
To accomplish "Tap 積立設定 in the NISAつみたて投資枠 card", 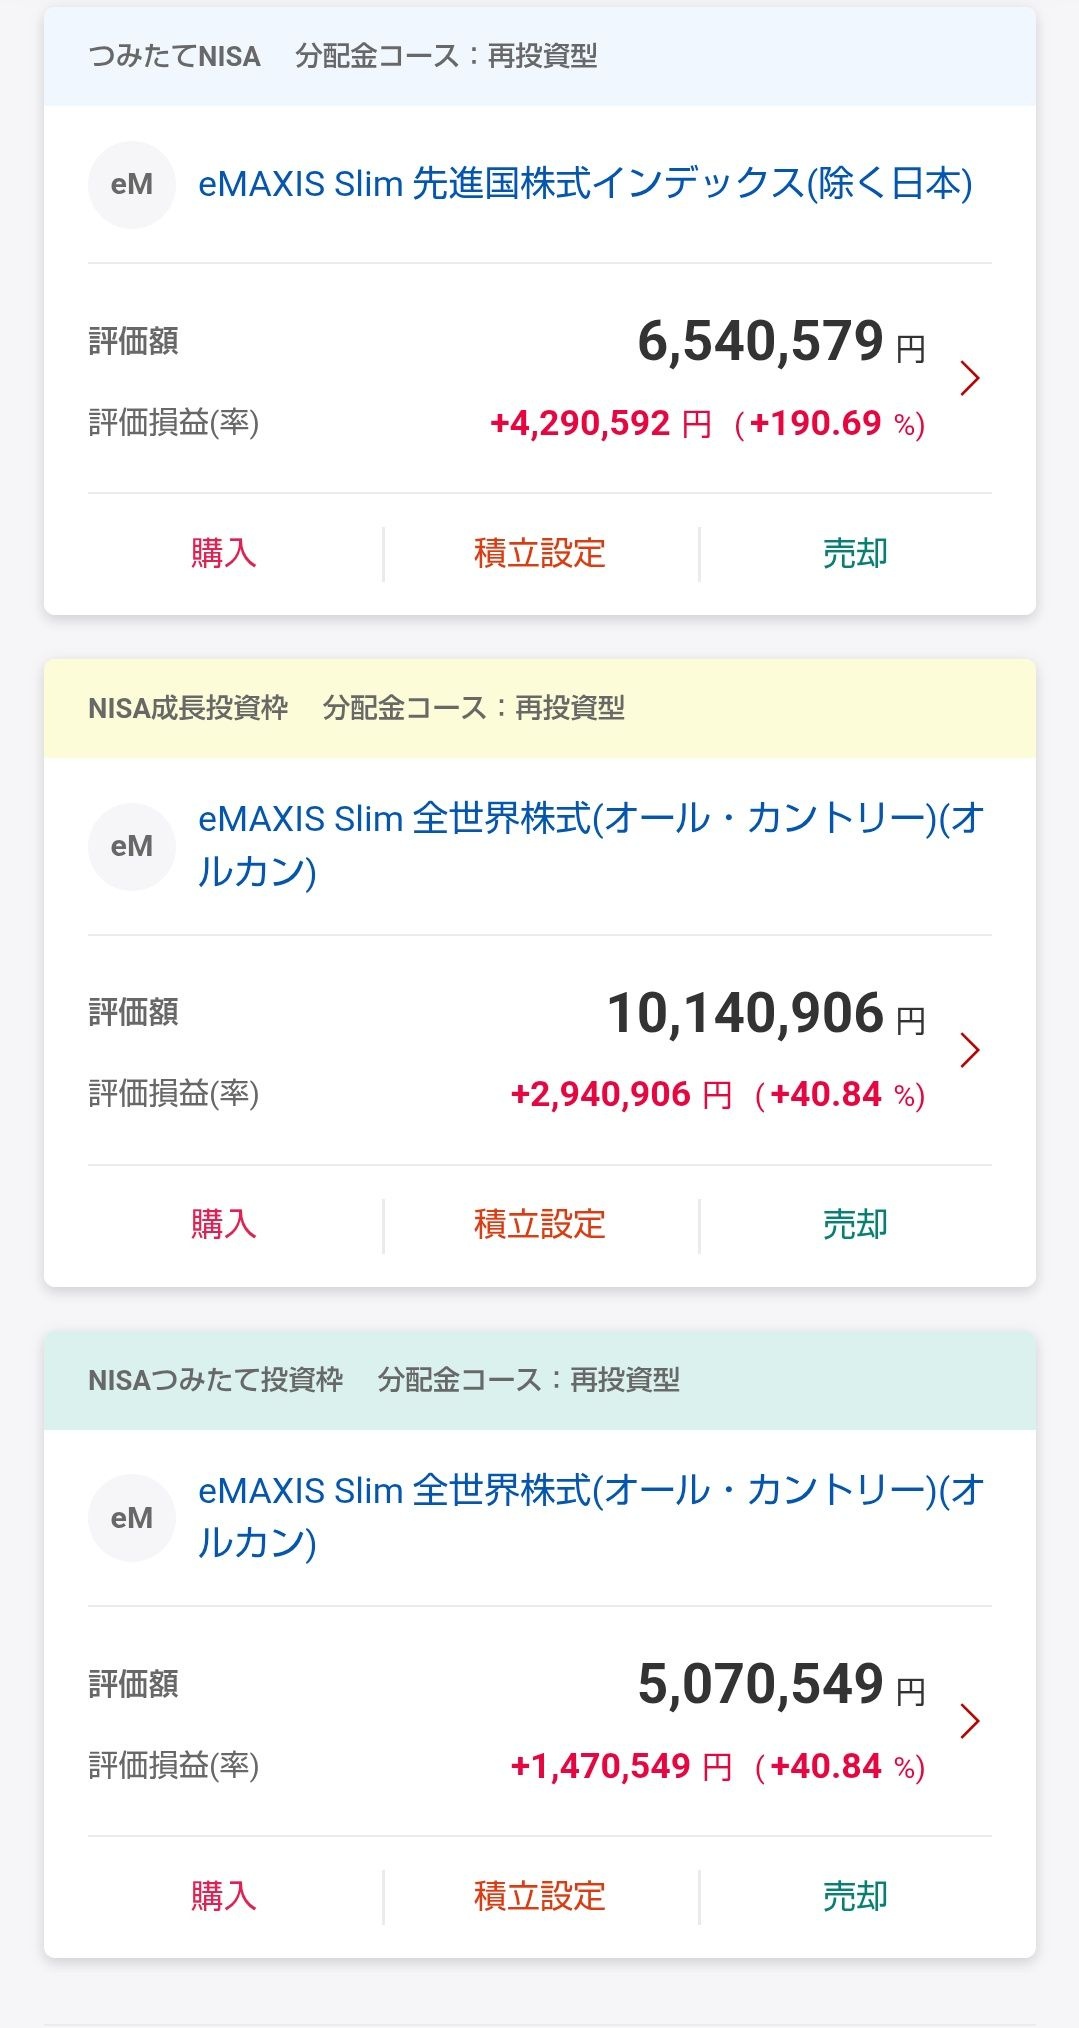I will (x=540, y=1896).
